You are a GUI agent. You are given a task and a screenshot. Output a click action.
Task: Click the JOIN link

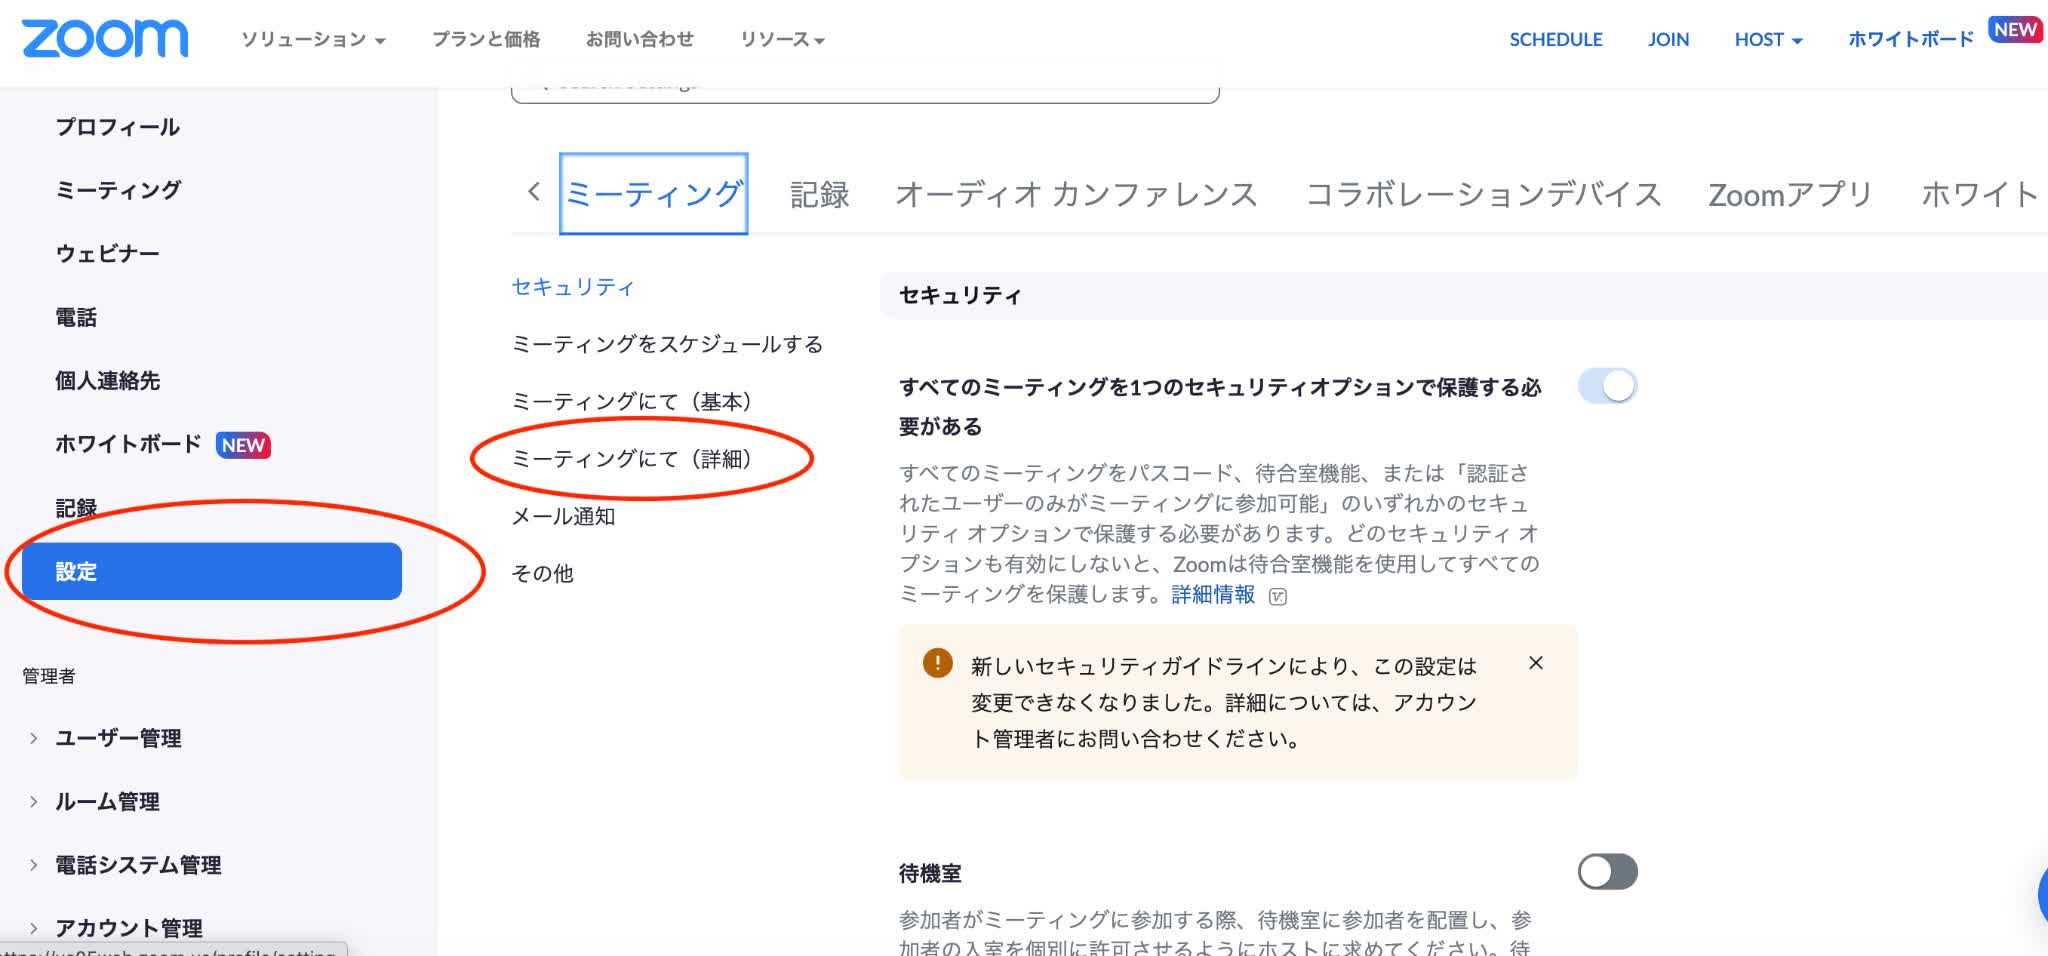1669,40
